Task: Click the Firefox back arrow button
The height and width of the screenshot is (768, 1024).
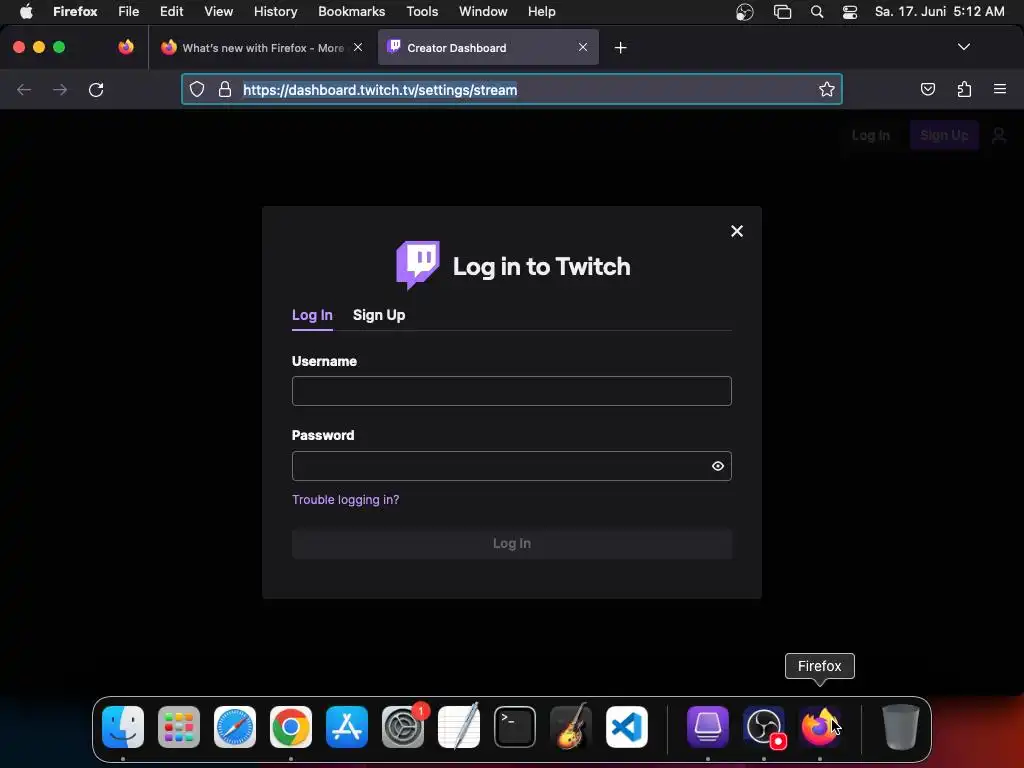Action: (x=24, y=89)
